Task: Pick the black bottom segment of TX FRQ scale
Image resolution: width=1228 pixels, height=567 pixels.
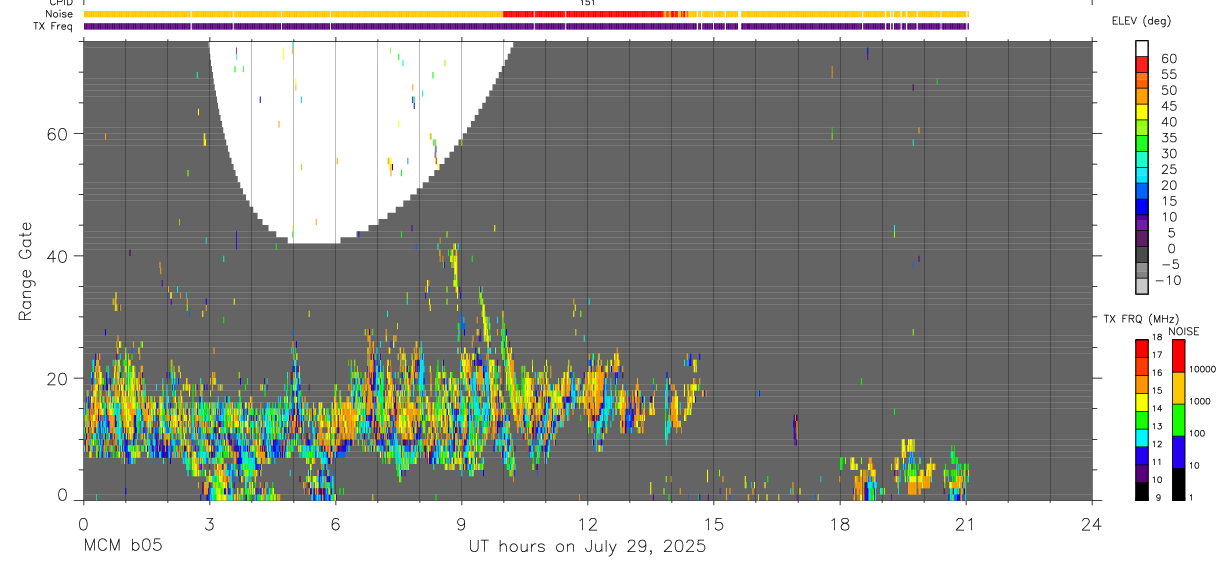Action: point(1141,491)
